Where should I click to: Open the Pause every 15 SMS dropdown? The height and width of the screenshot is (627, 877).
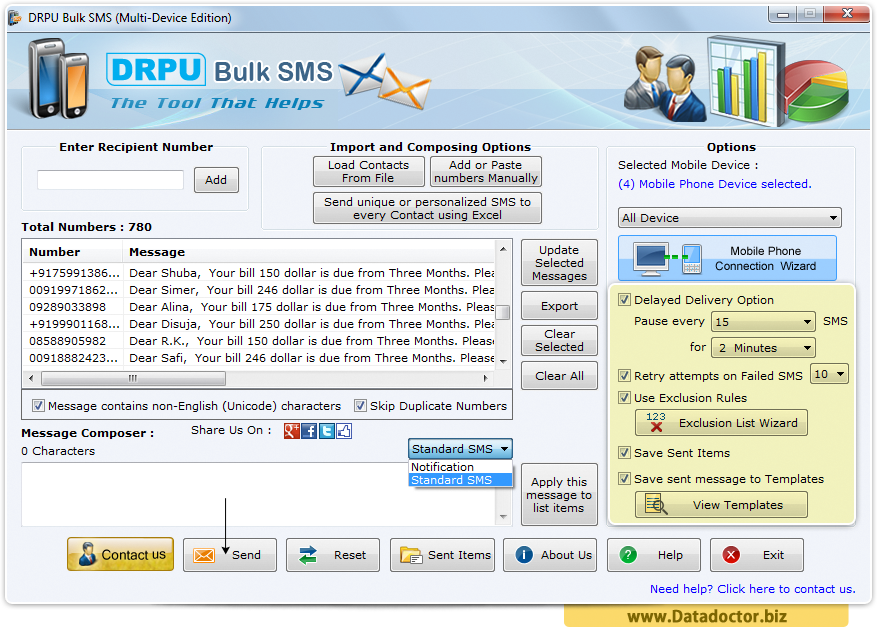tap(763, 322)
